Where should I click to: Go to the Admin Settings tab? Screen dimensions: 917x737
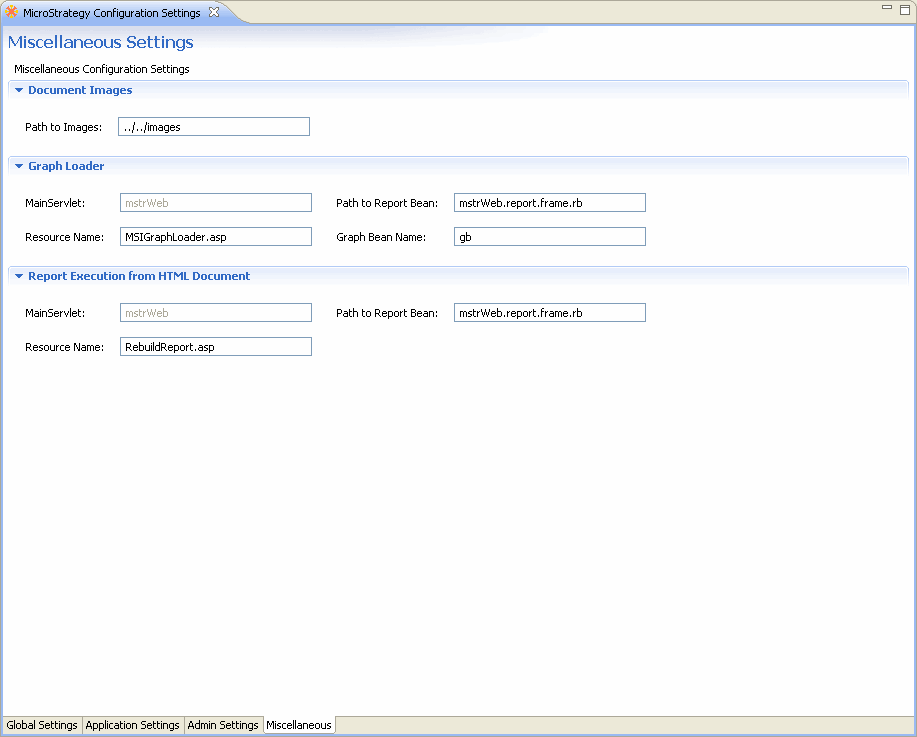click(x=223, y=725)
